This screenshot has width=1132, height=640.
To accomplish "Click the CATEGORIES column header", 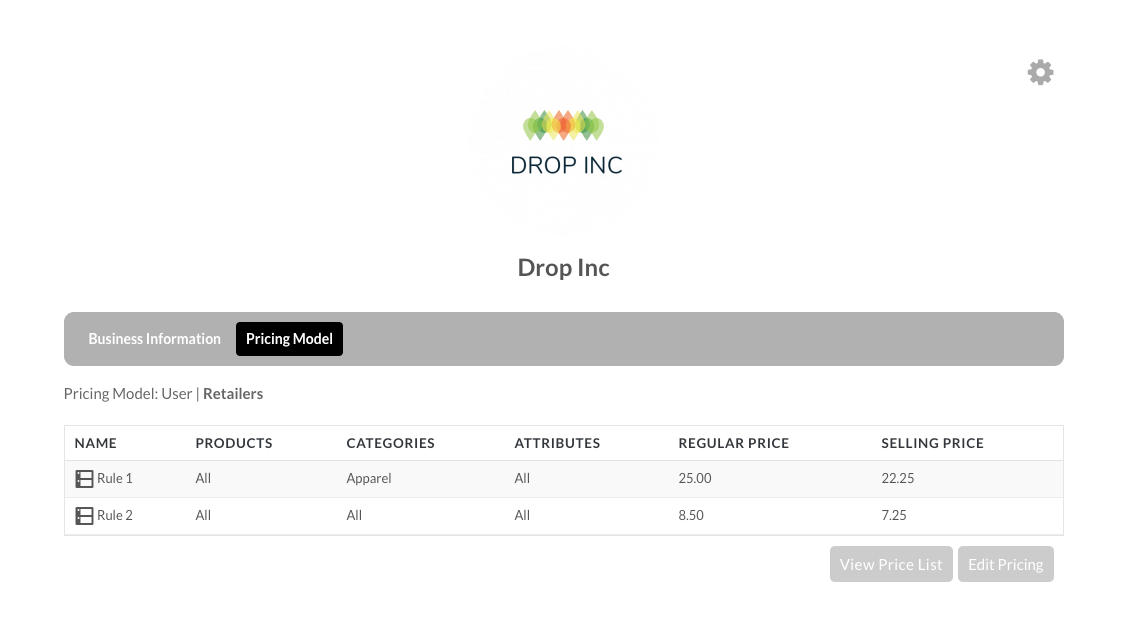I will click(391, 443).
